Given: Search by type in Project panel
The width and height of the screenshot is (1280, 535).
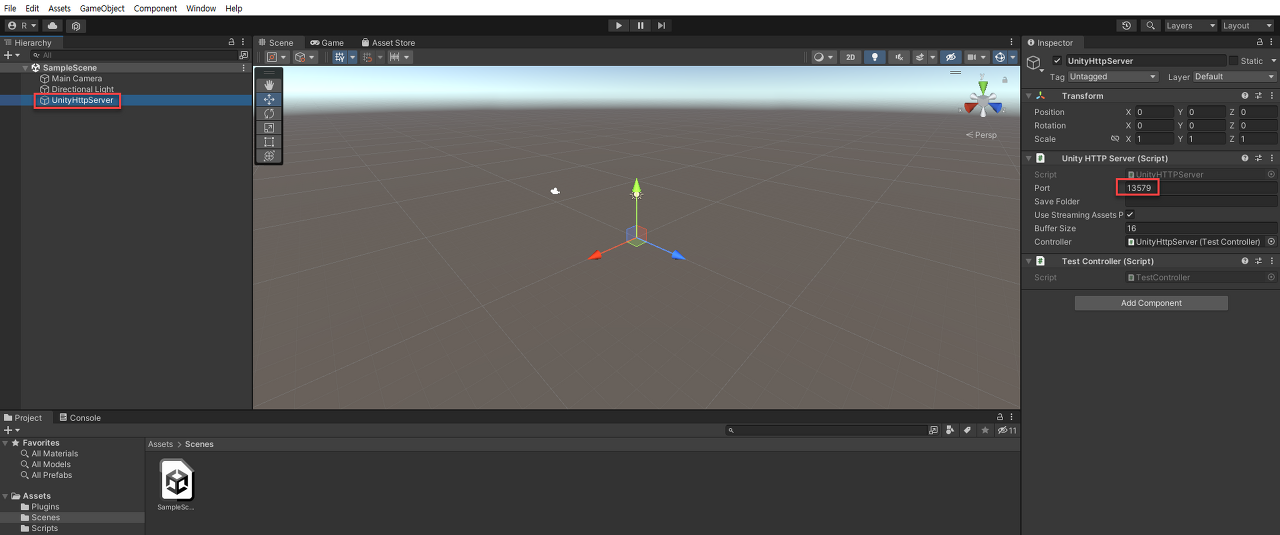Looking at the screenshot, I should 949,430.
